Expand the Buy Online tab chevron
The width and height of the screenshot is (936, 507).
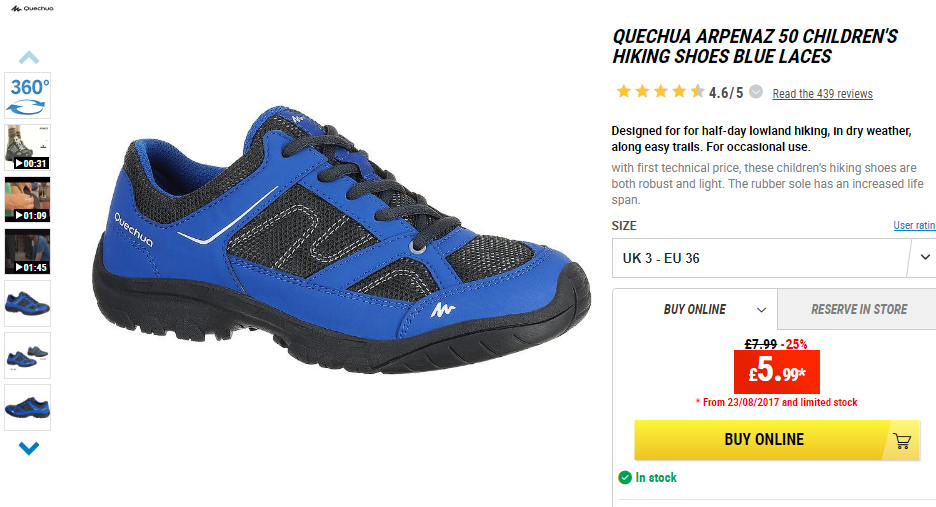tap(761, 310)
